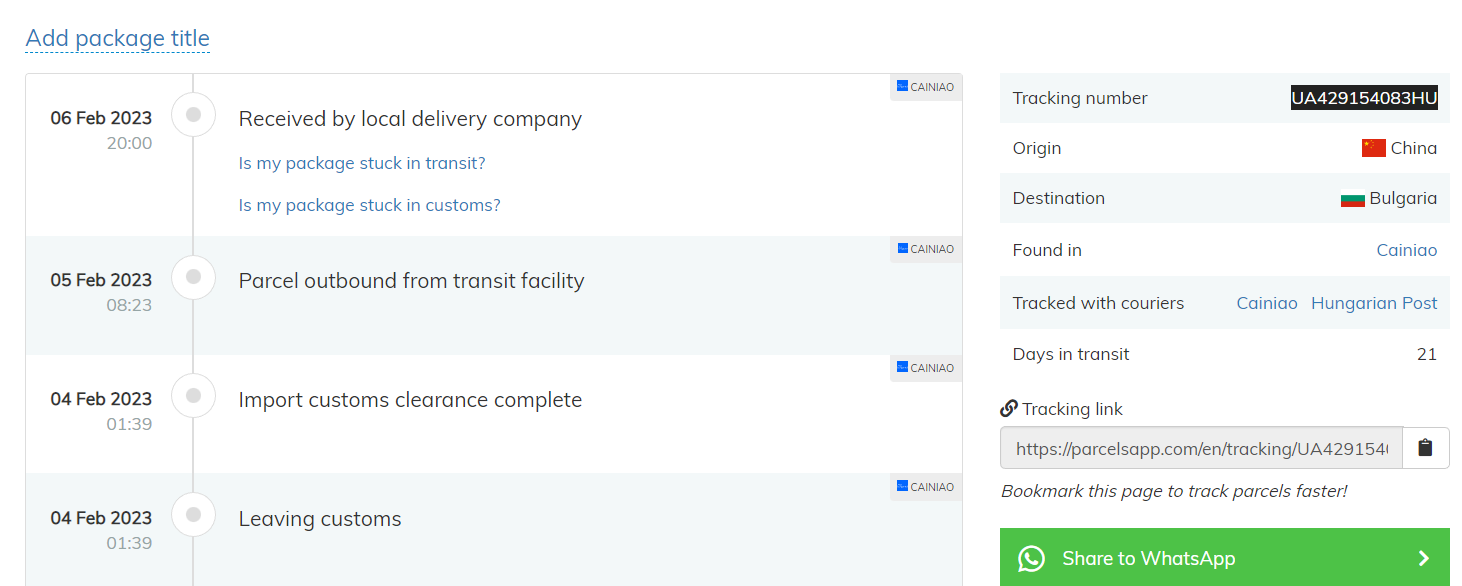The height and width of the screenshot is (586, 1462).
Task: Copy tracking link with clipboard icon
Action: click(x=1425, y=448)
